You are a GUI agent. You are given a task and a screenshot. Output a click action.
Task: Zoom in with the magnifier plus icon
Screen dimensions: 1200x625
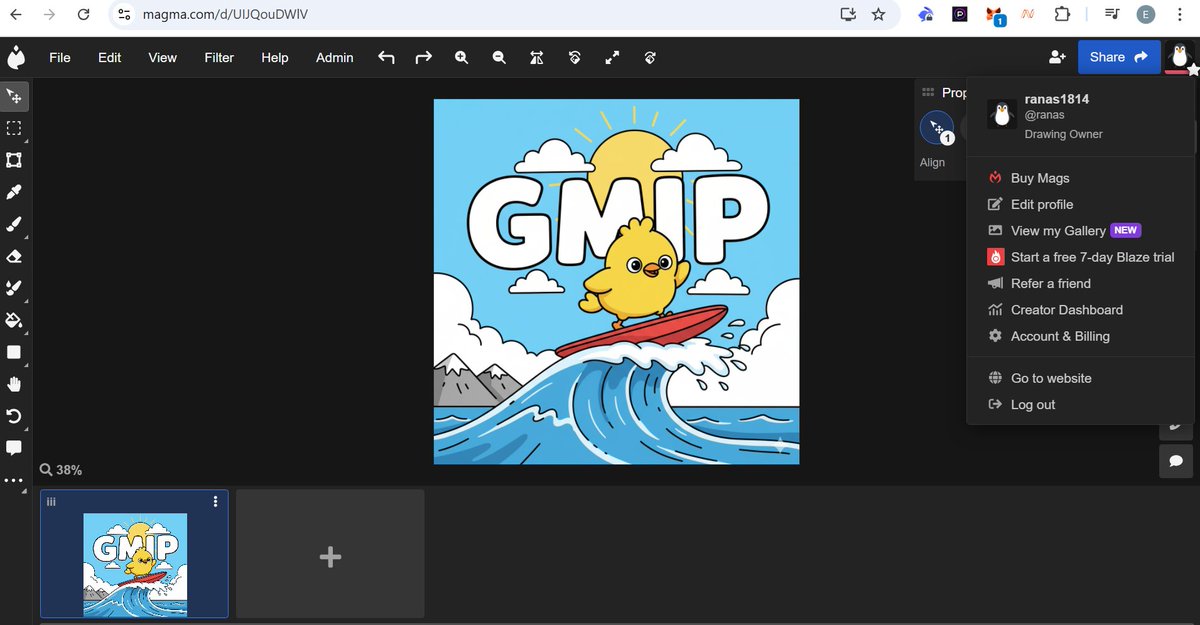(x=462, y=58)
